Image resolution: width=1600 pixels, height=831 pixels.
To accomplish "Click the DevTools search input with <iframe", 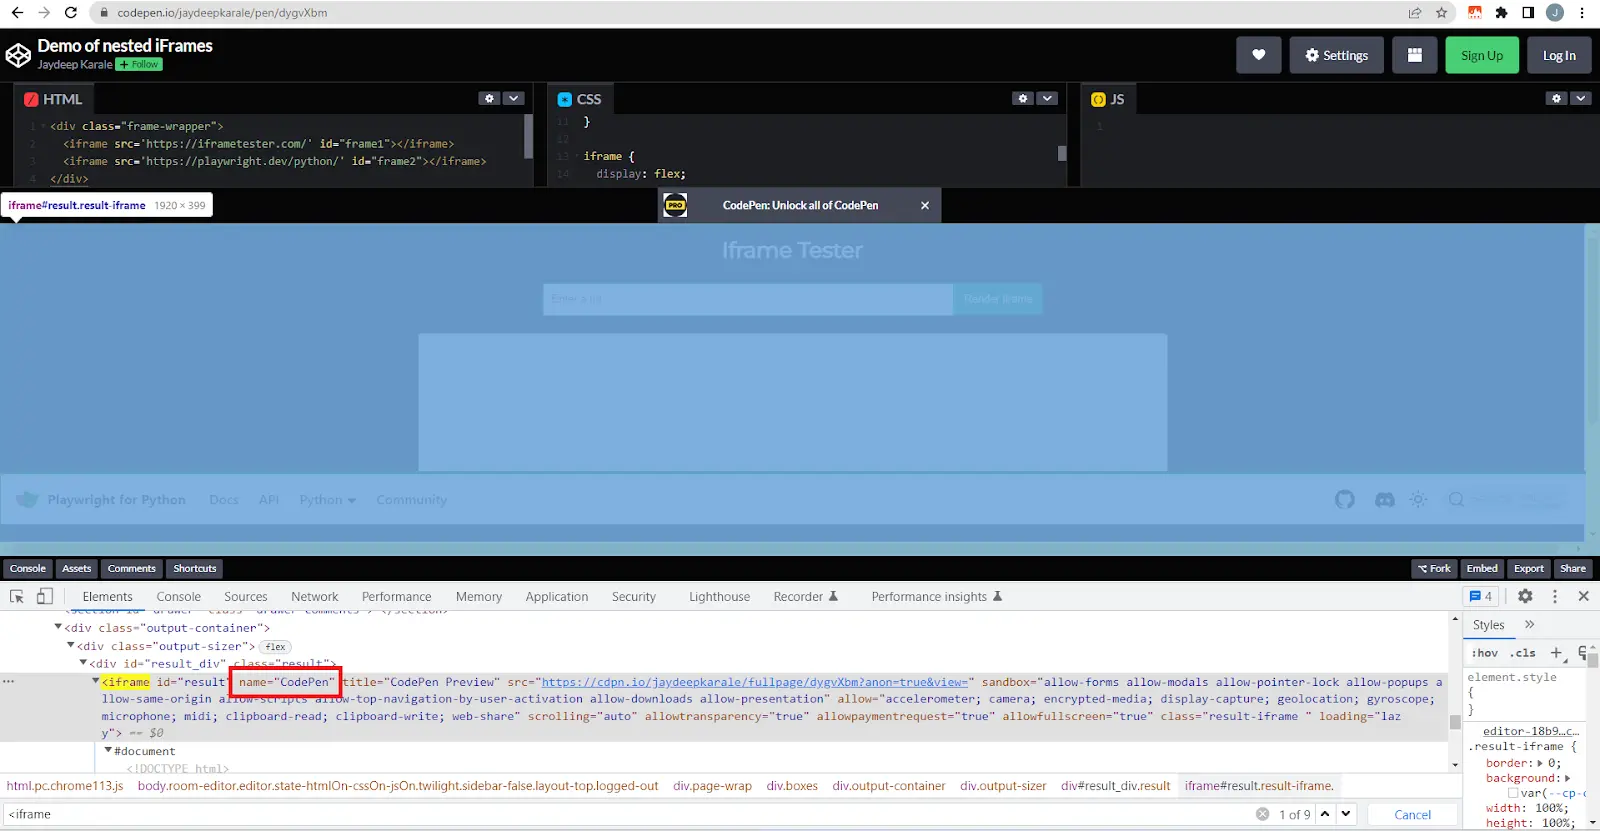I will coord(630,814).
